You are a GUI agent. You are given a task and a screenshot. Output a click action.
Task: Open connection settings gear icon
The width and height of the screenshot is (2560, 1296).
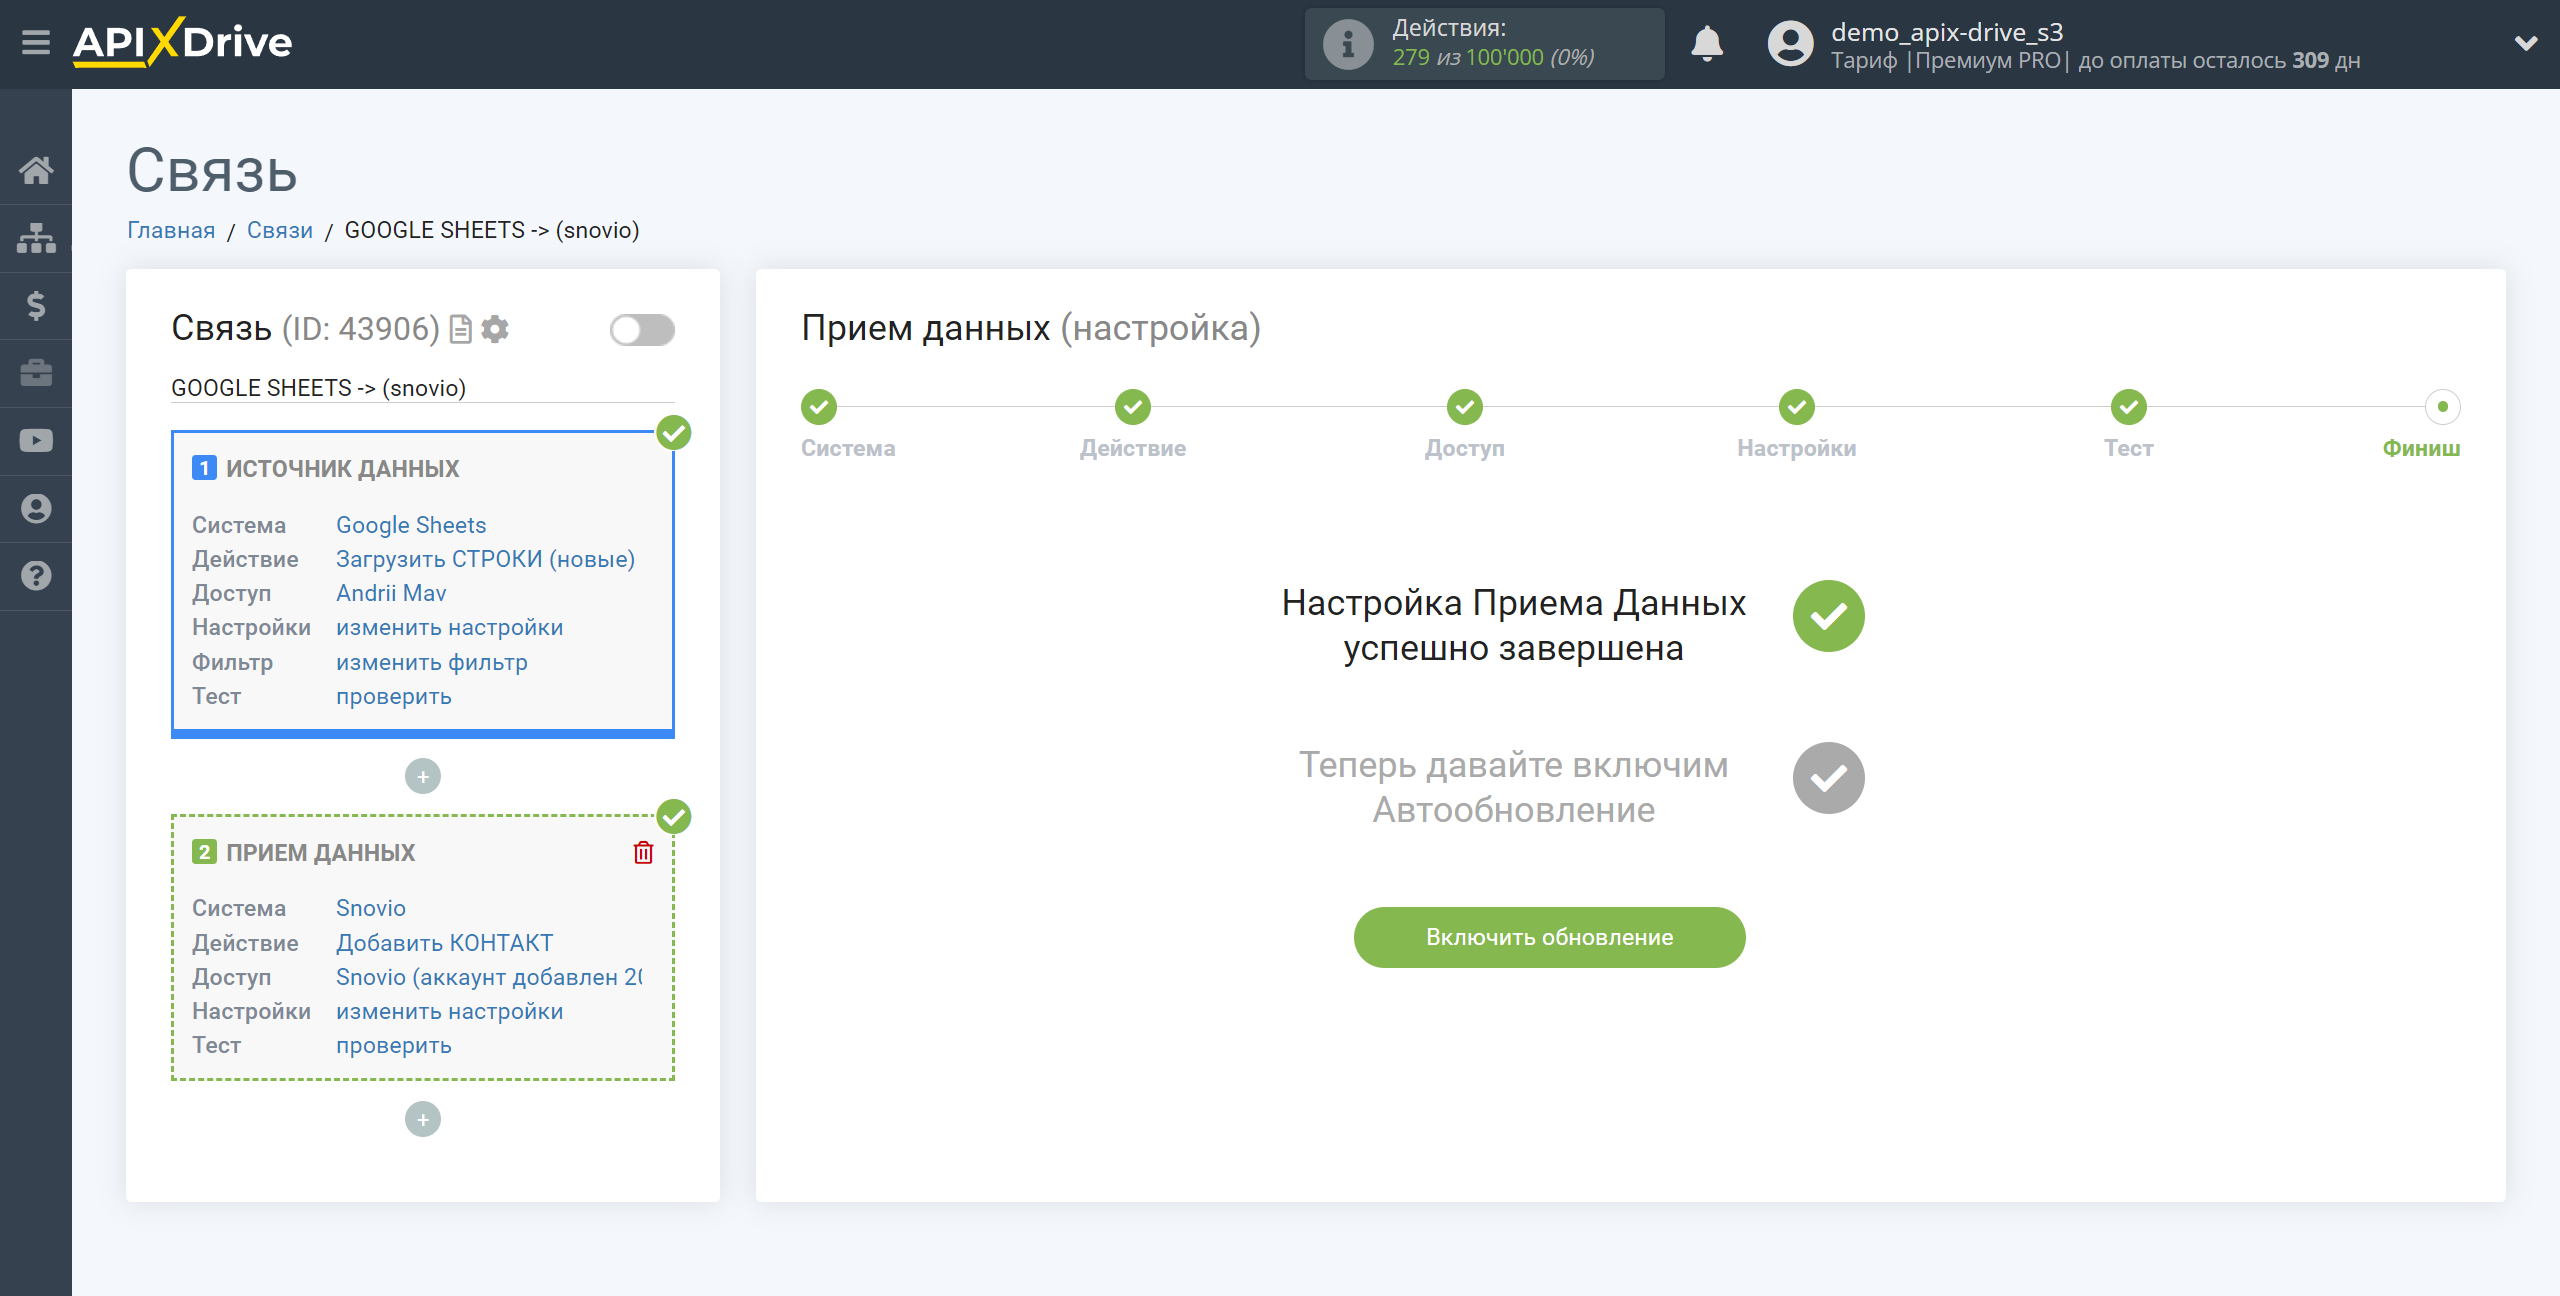[x=495, y=329]
